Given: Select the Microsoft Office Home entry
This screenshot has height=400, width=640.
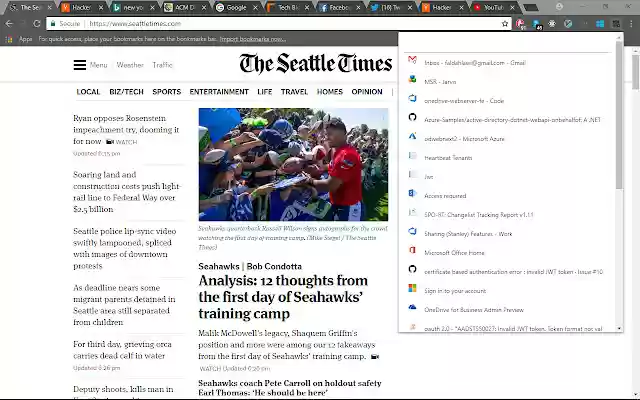Looking at the screenshot, I should coord(507,252).
